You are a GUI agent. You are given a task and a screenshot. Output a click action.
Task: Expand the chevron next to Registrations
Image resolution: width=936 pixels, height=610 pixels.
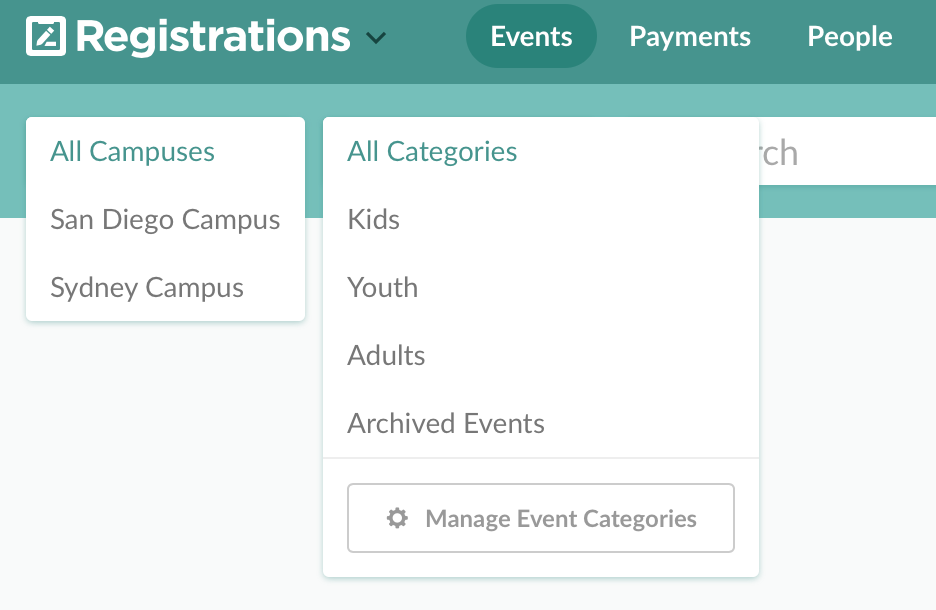click(x=376, y=38)
